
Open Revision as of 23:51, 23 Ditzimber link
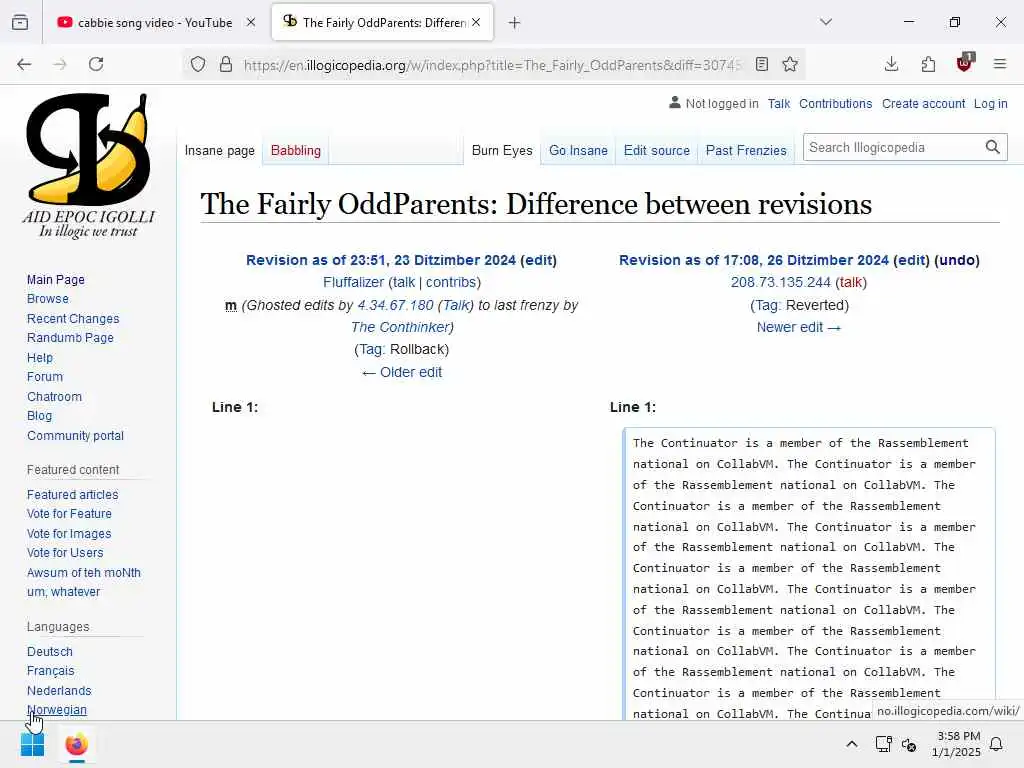coord(381,260)
